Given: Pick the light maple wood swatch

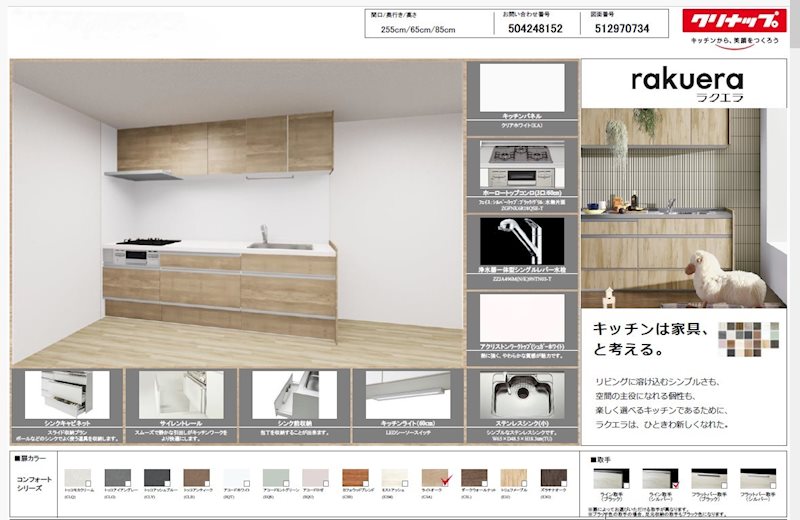Looking at the screenshot, I should [x=514, y=478].
